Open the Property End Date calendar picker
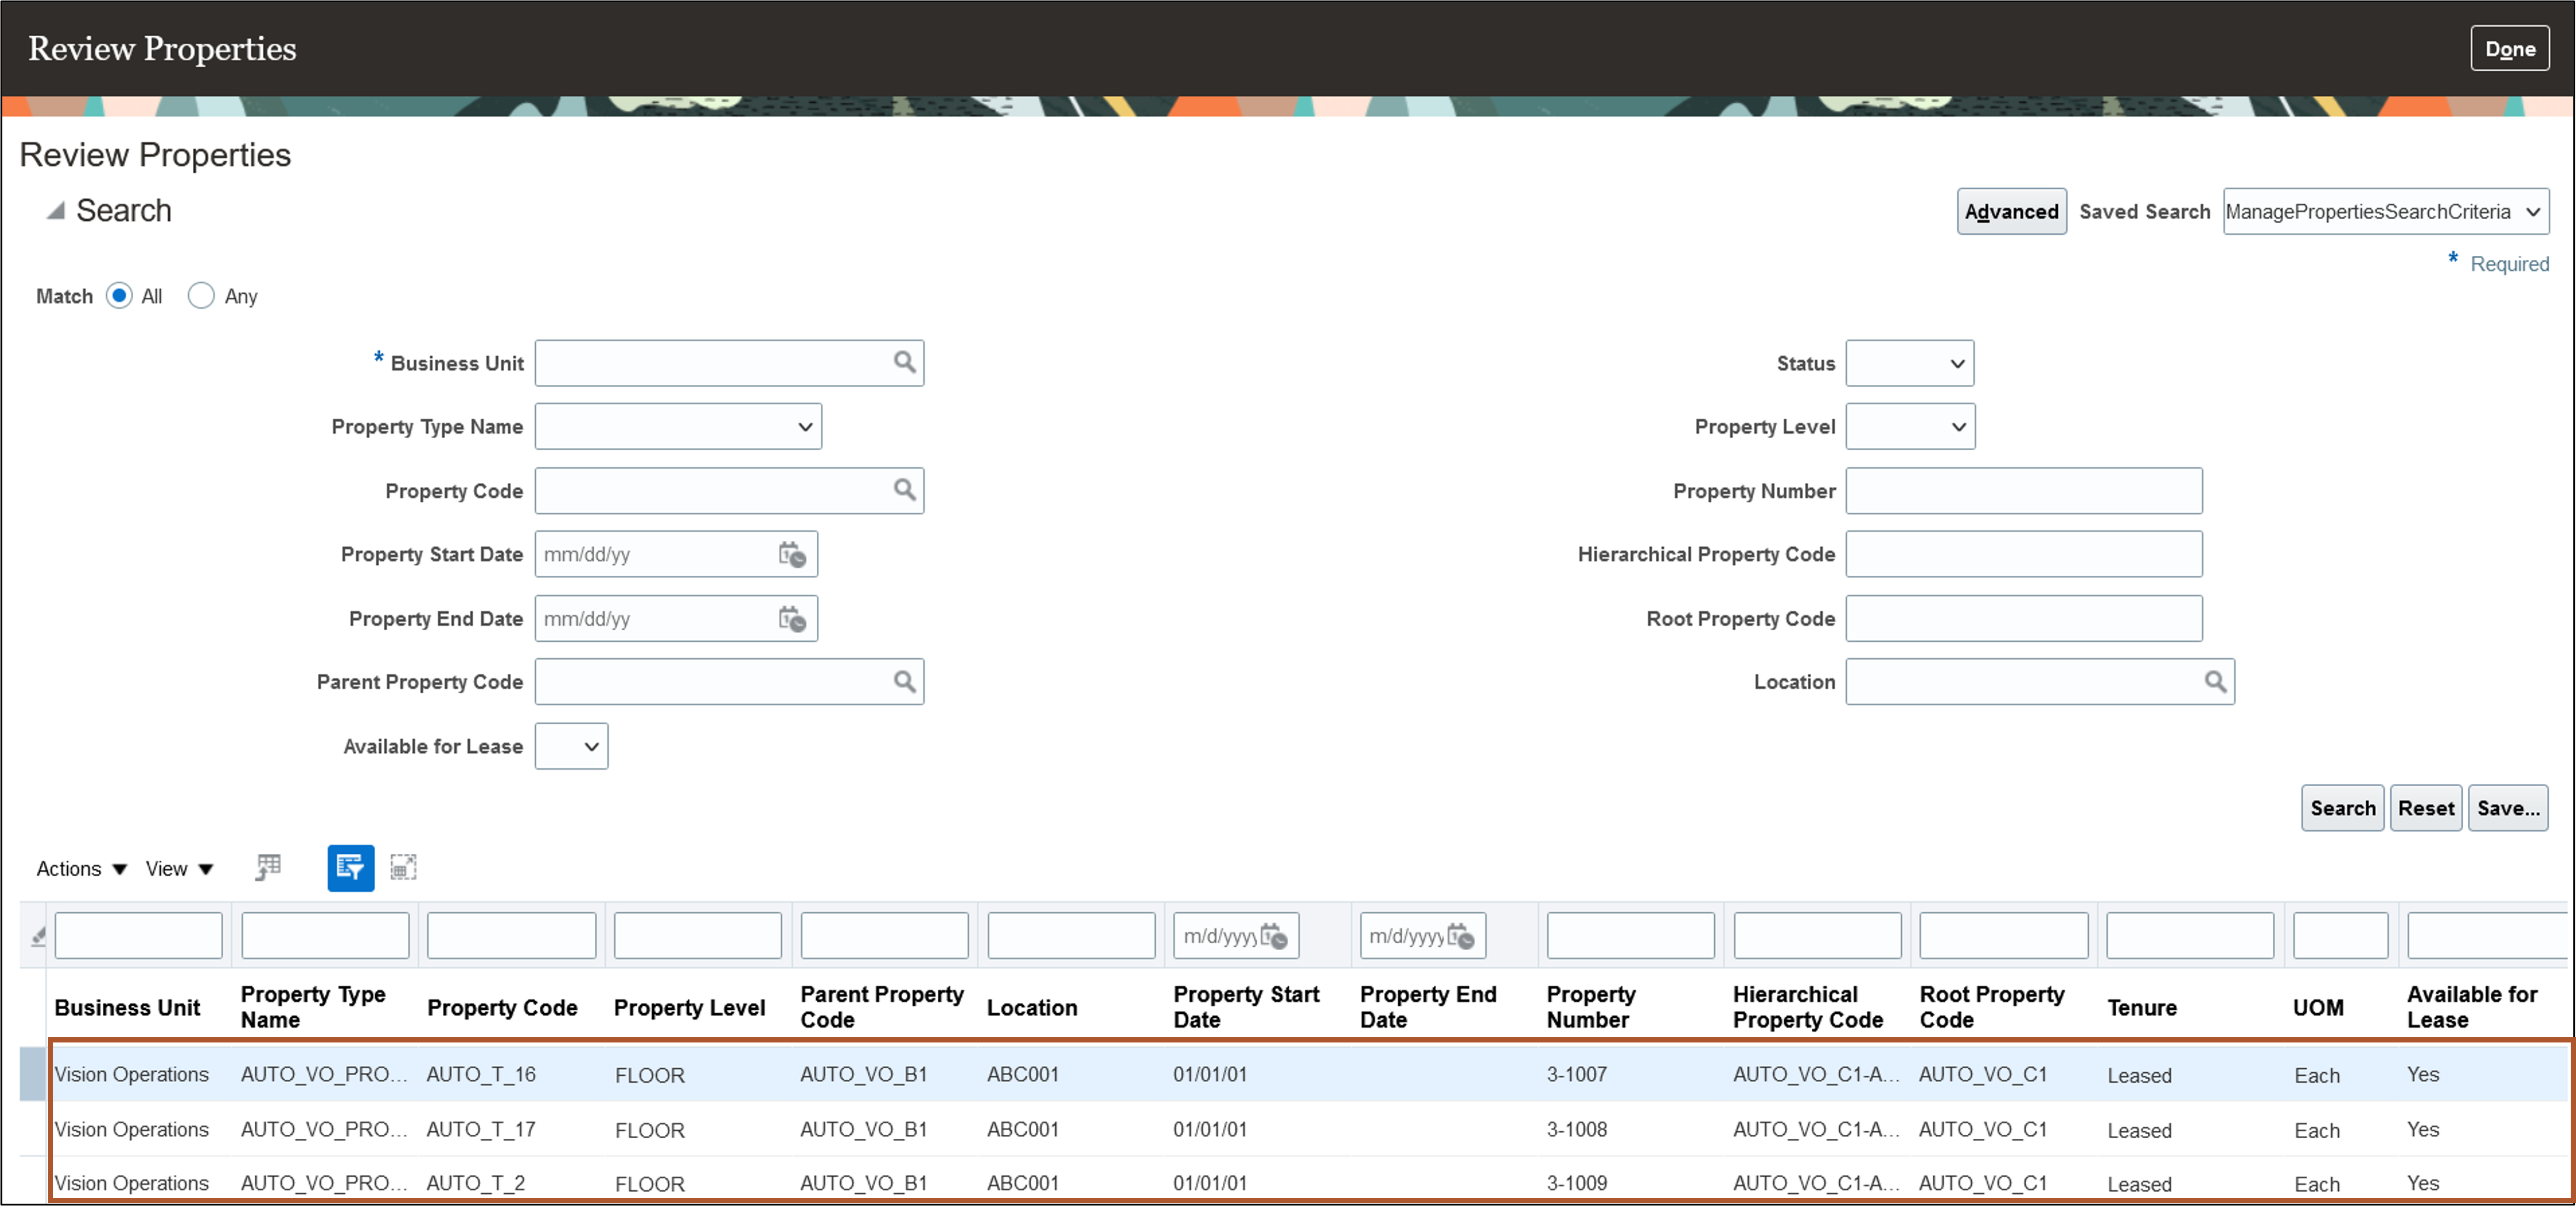 point(792,619)
